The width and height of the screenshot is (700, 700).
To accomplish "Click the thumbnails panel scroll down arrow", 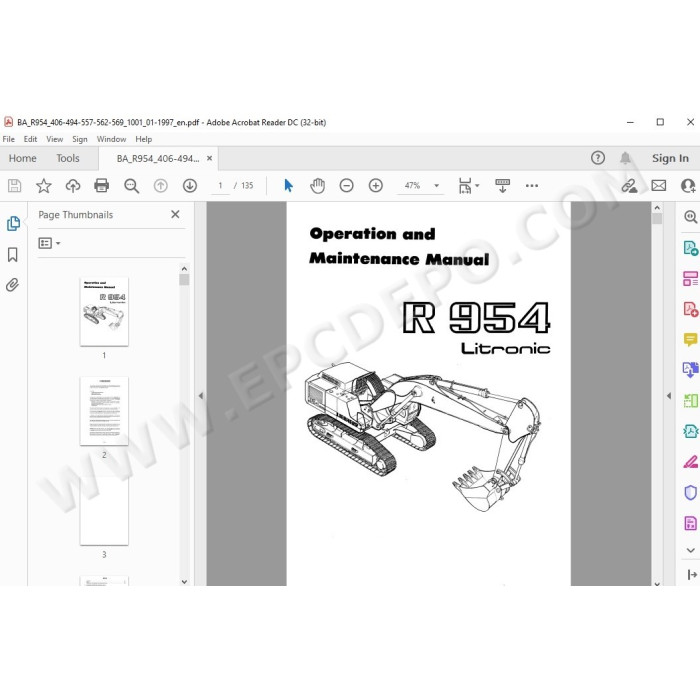I will tap(184, 581).
